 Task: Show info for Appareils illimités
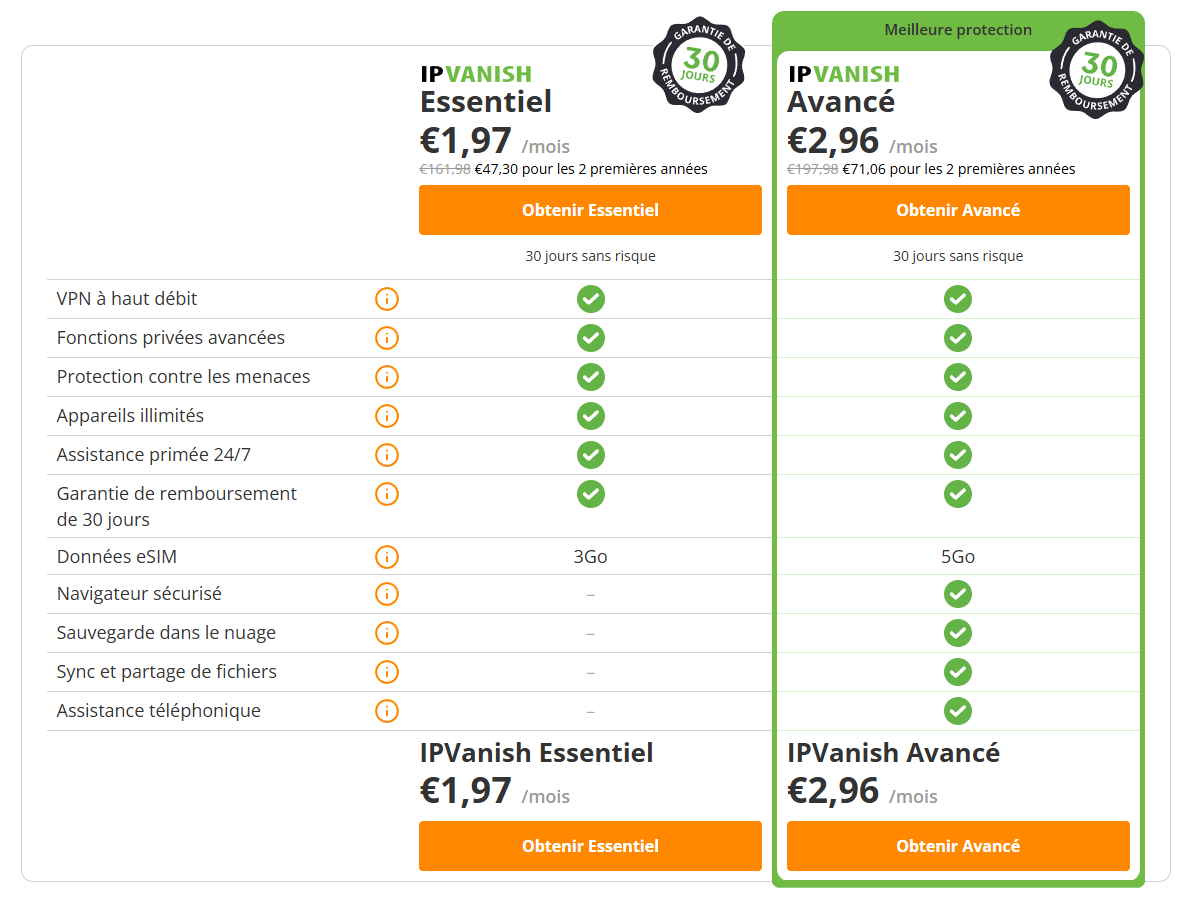coord(387,416)
